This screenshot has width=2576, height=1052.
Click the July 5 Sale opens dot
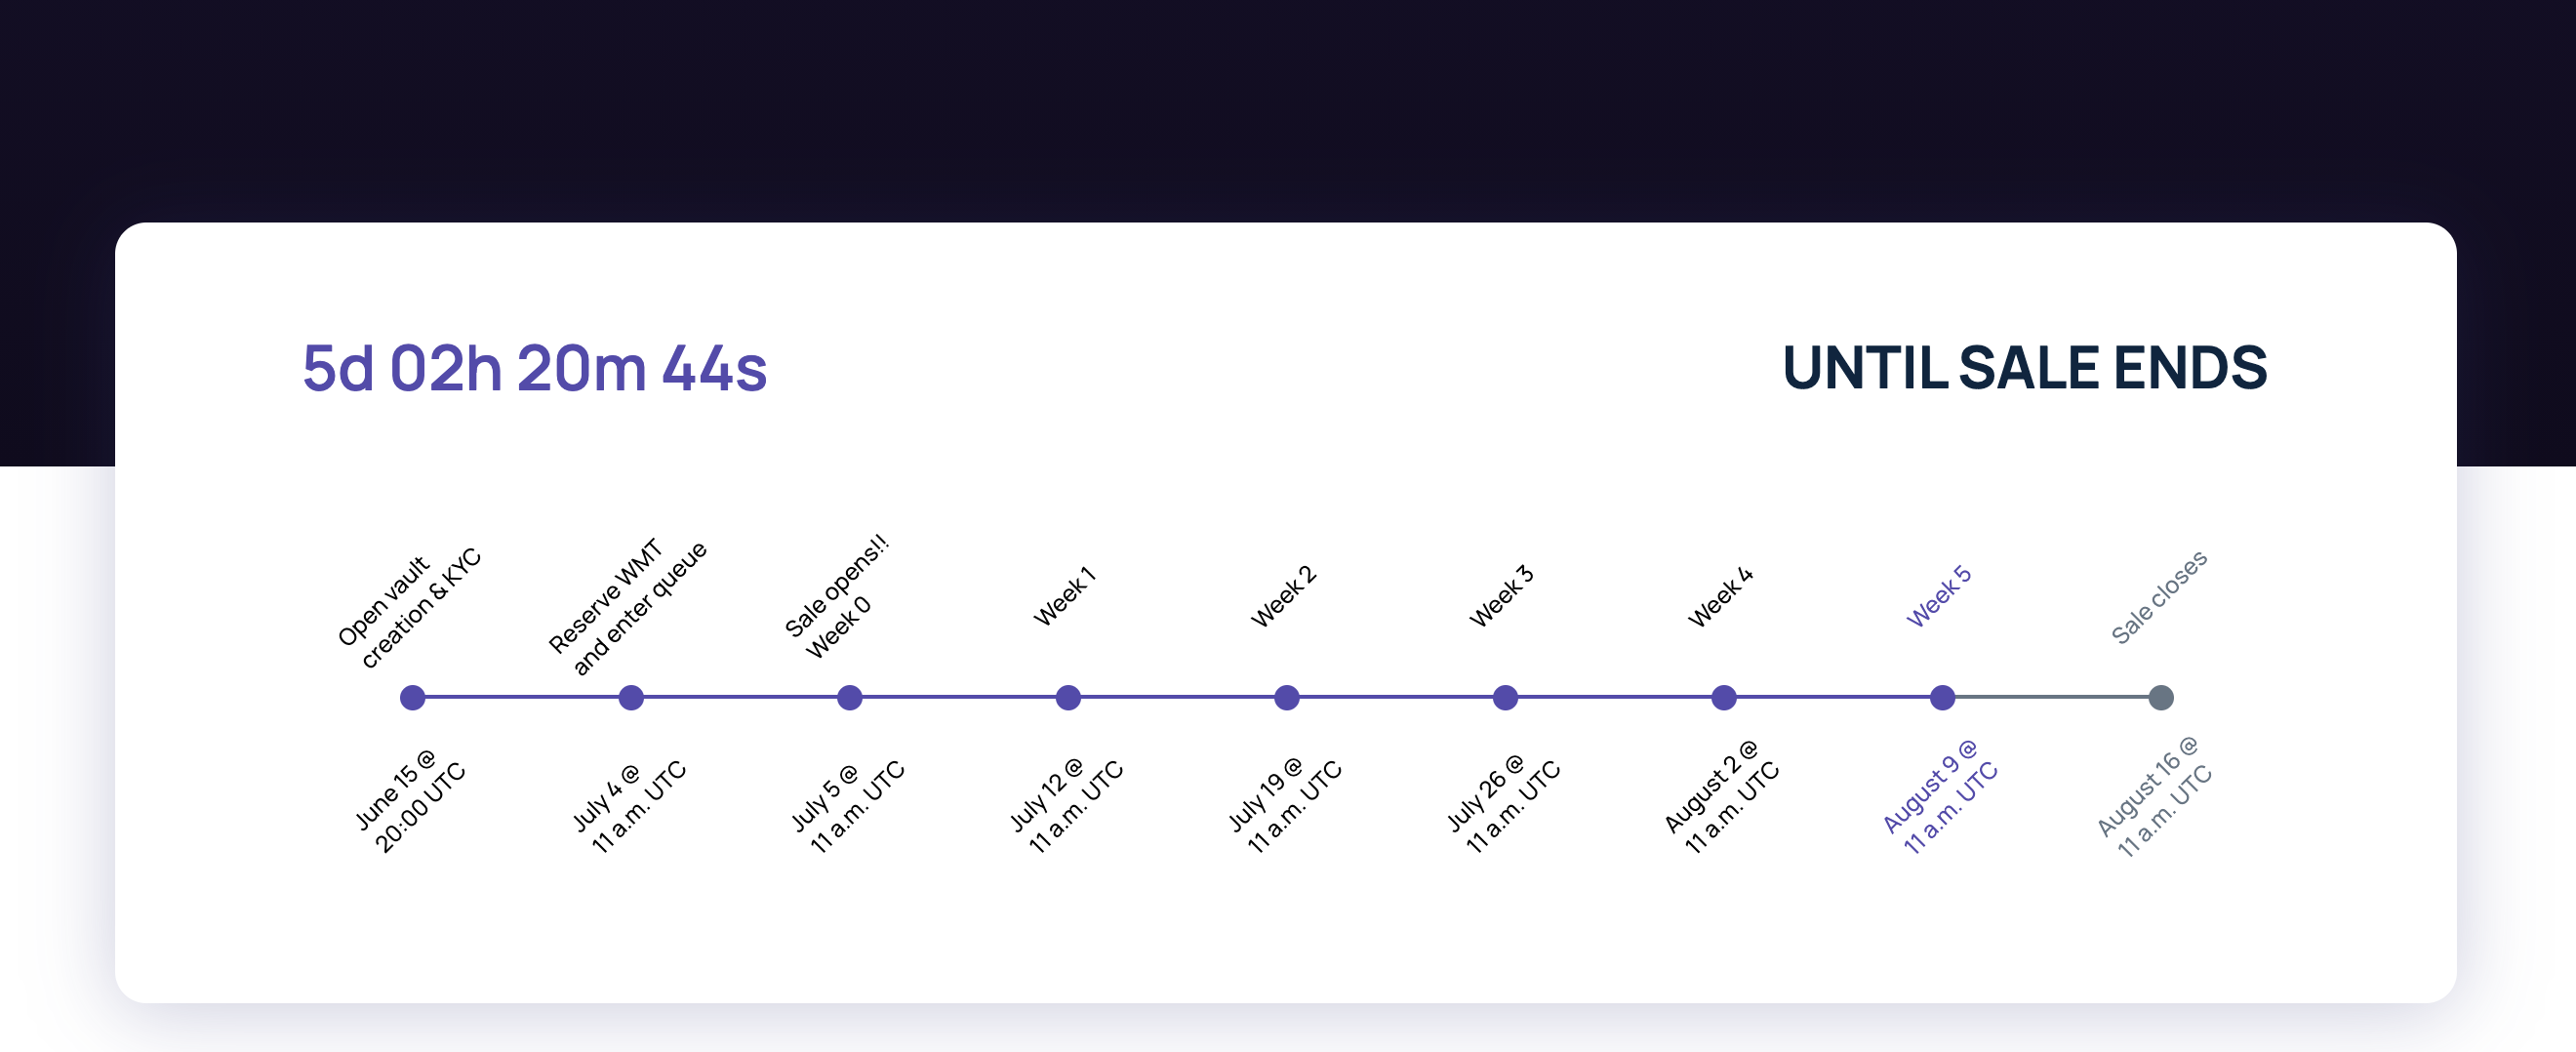(x=849, y=697)
